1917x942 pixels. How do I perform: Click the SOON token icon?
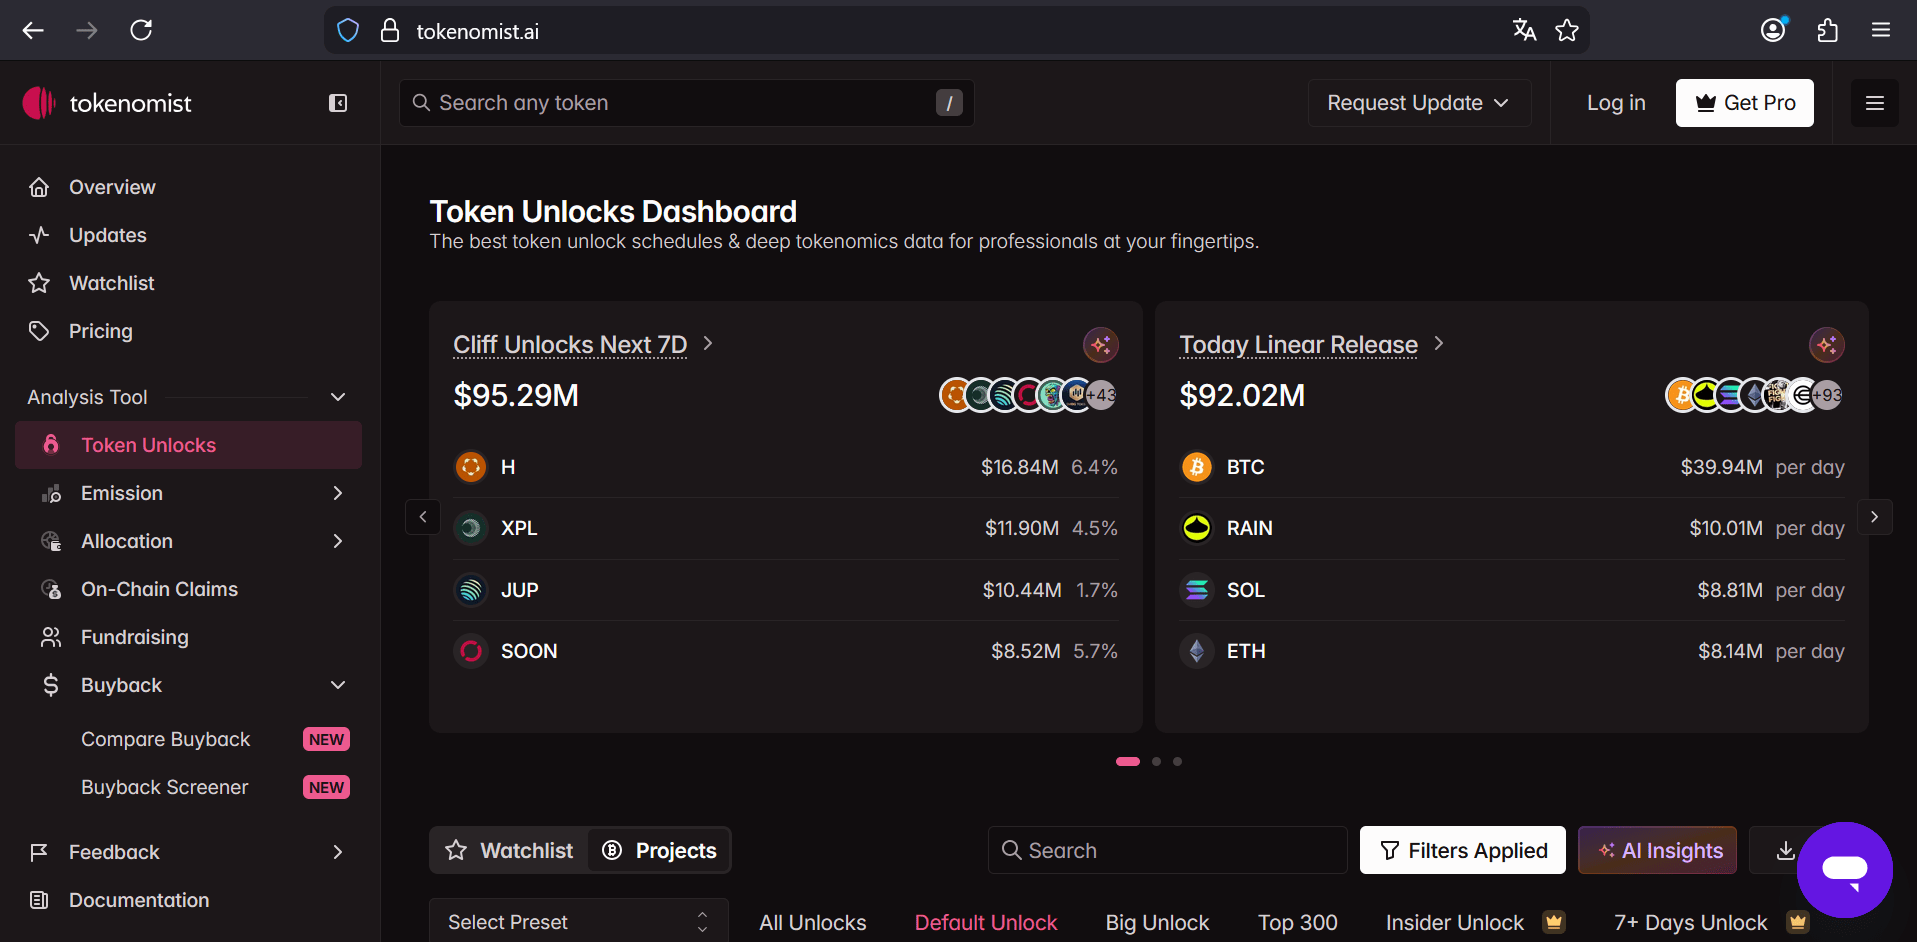(x=470, y=651)
